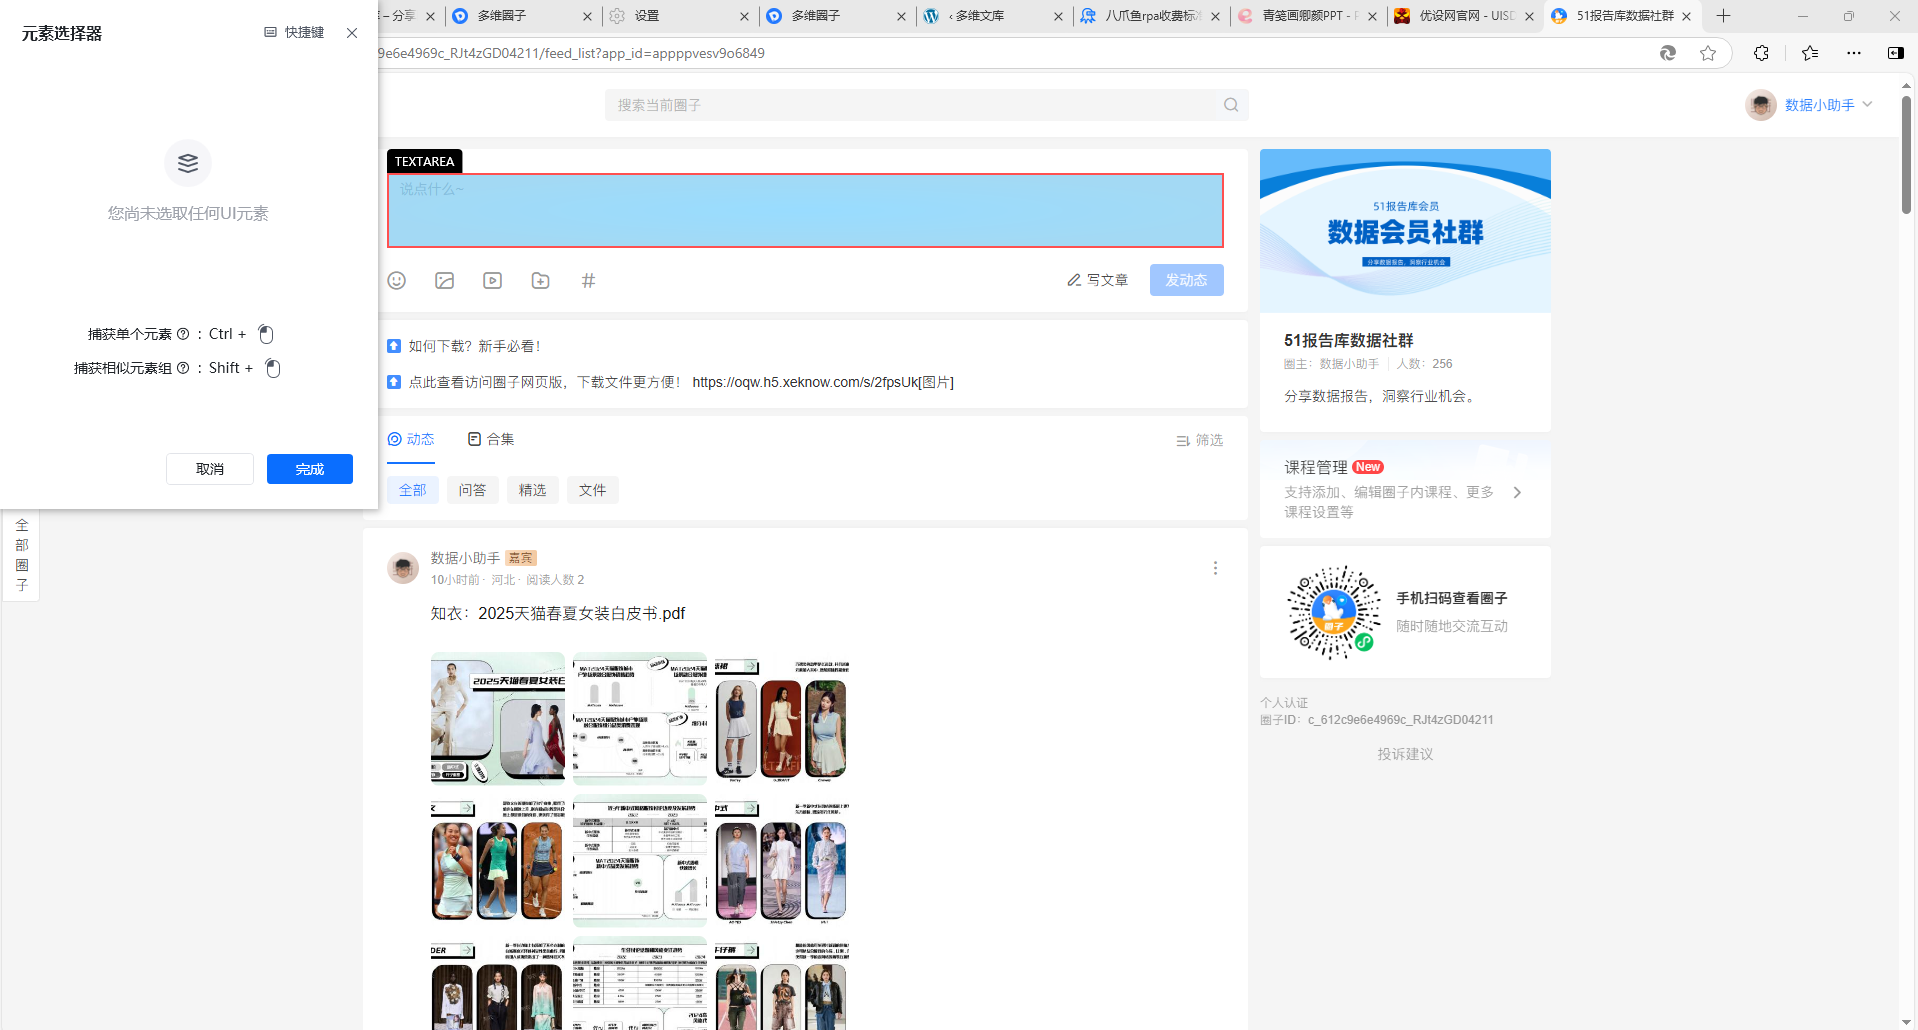This screenshot has height=1030, width=1918.
Task: Click the 说点什么 text area
Action: click(805, 211)
